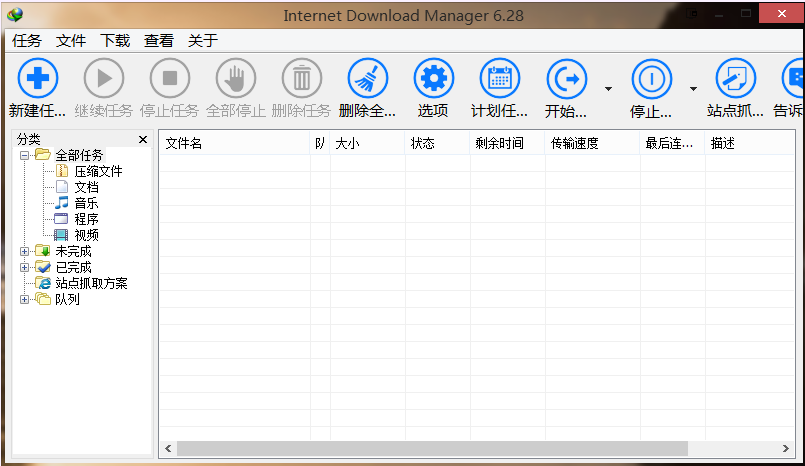Click the 开始 queue icon
Viewport: 805px width, 466px height.
pyautogui.click(x=566, y=79)
